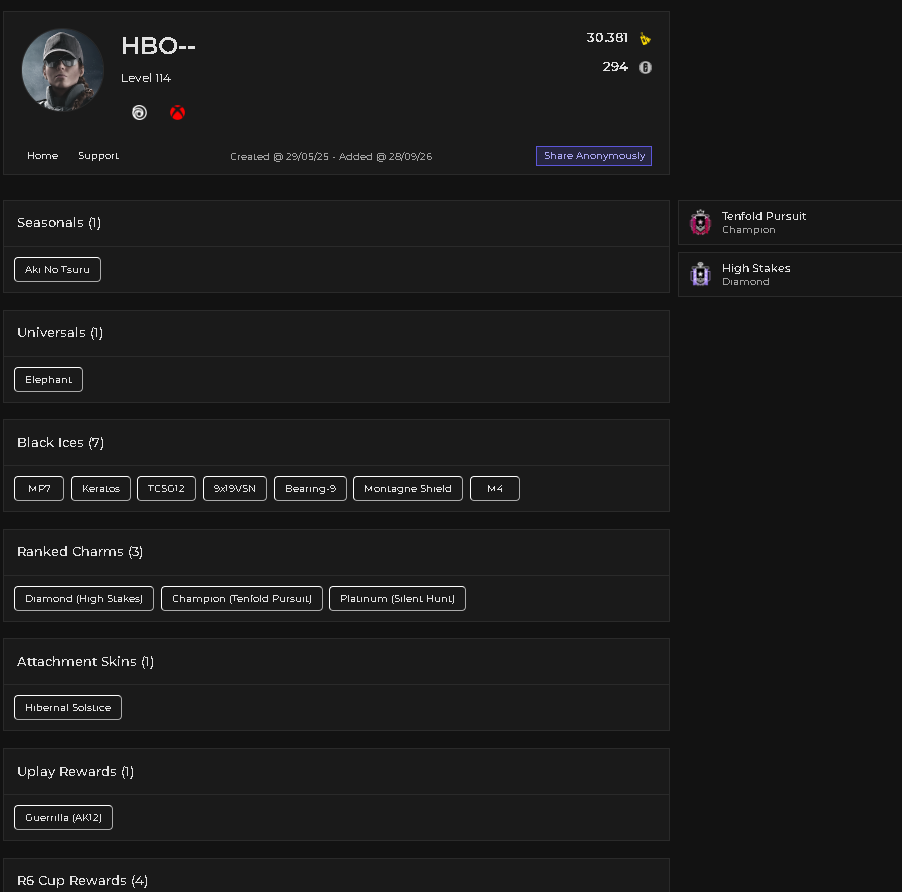Select the Guerrilla (AK12) Uplay reward
Viewport: 902px width, 892px height.
click(x=63, y=818)
